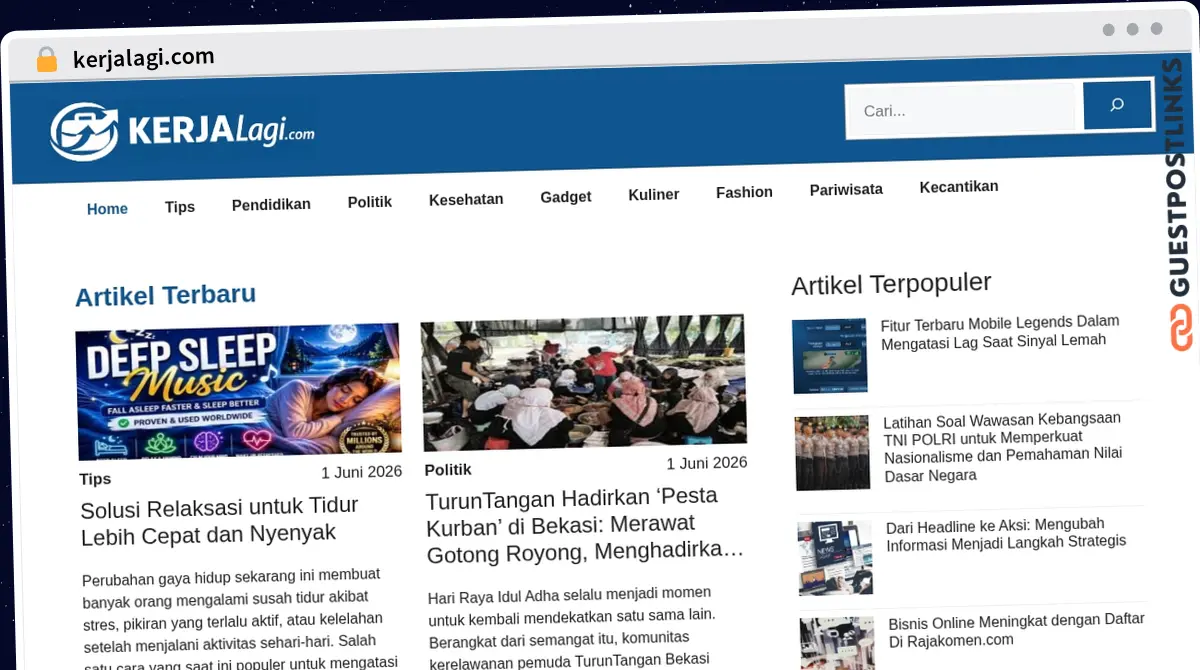Open Bisnis Online Meningkat dengan Daftar article
The image size is (1200, 670).
click(1017, 630)
